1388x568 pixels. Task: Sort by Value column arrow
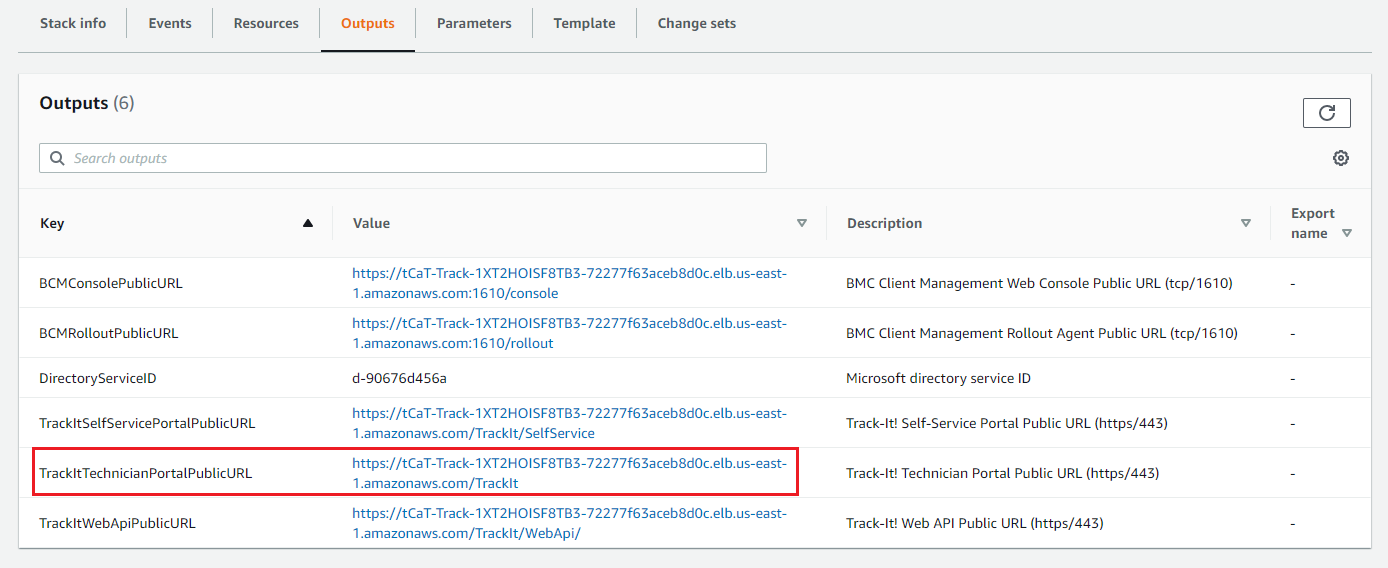(801, 223)
